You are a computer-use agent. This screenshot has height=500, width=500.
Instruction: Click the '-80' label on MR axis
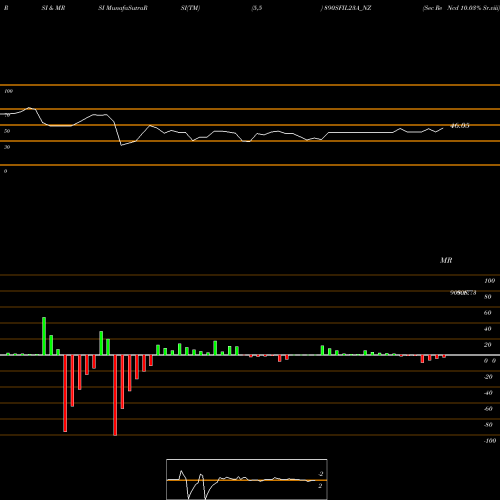(488, 425)
